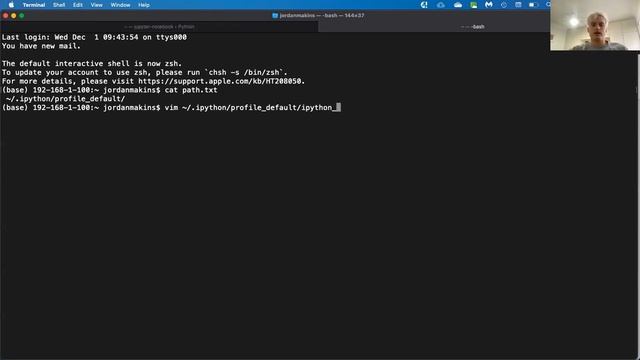Click the 'chsh -s /bin/zsh' text

point(244,72)
